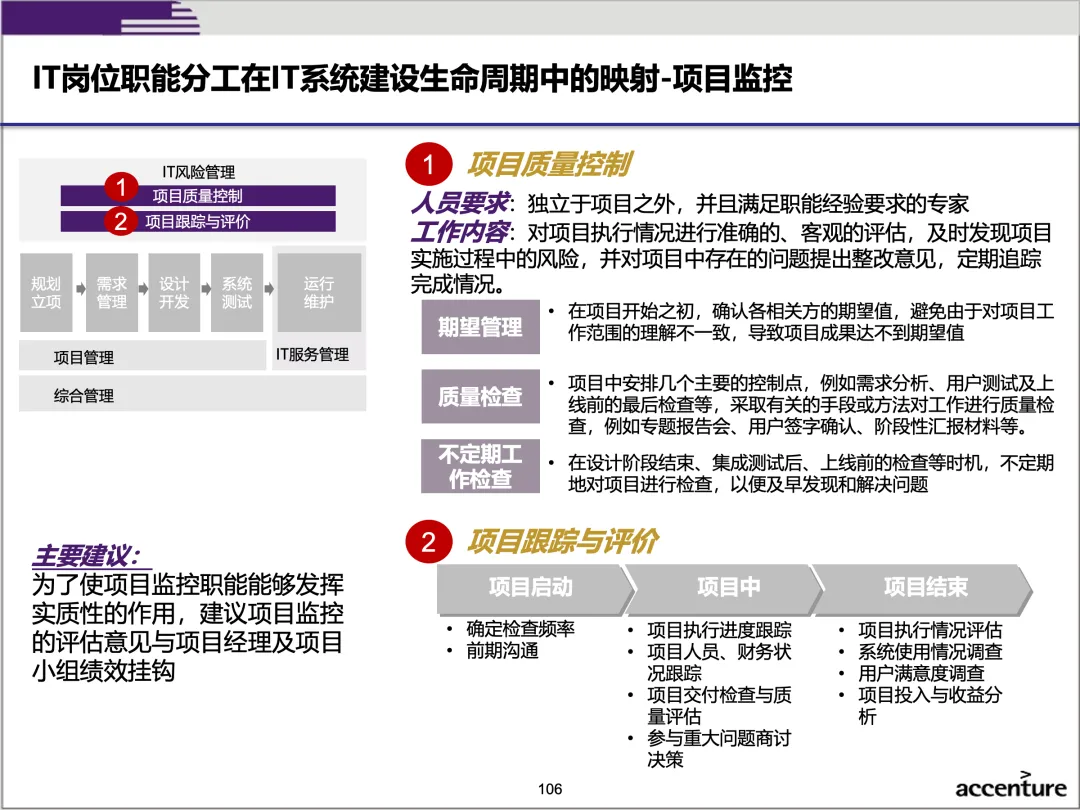Select the 项目中 arrow shape
The height and width of the screenshot is (810, 1080).
[725, 589]
